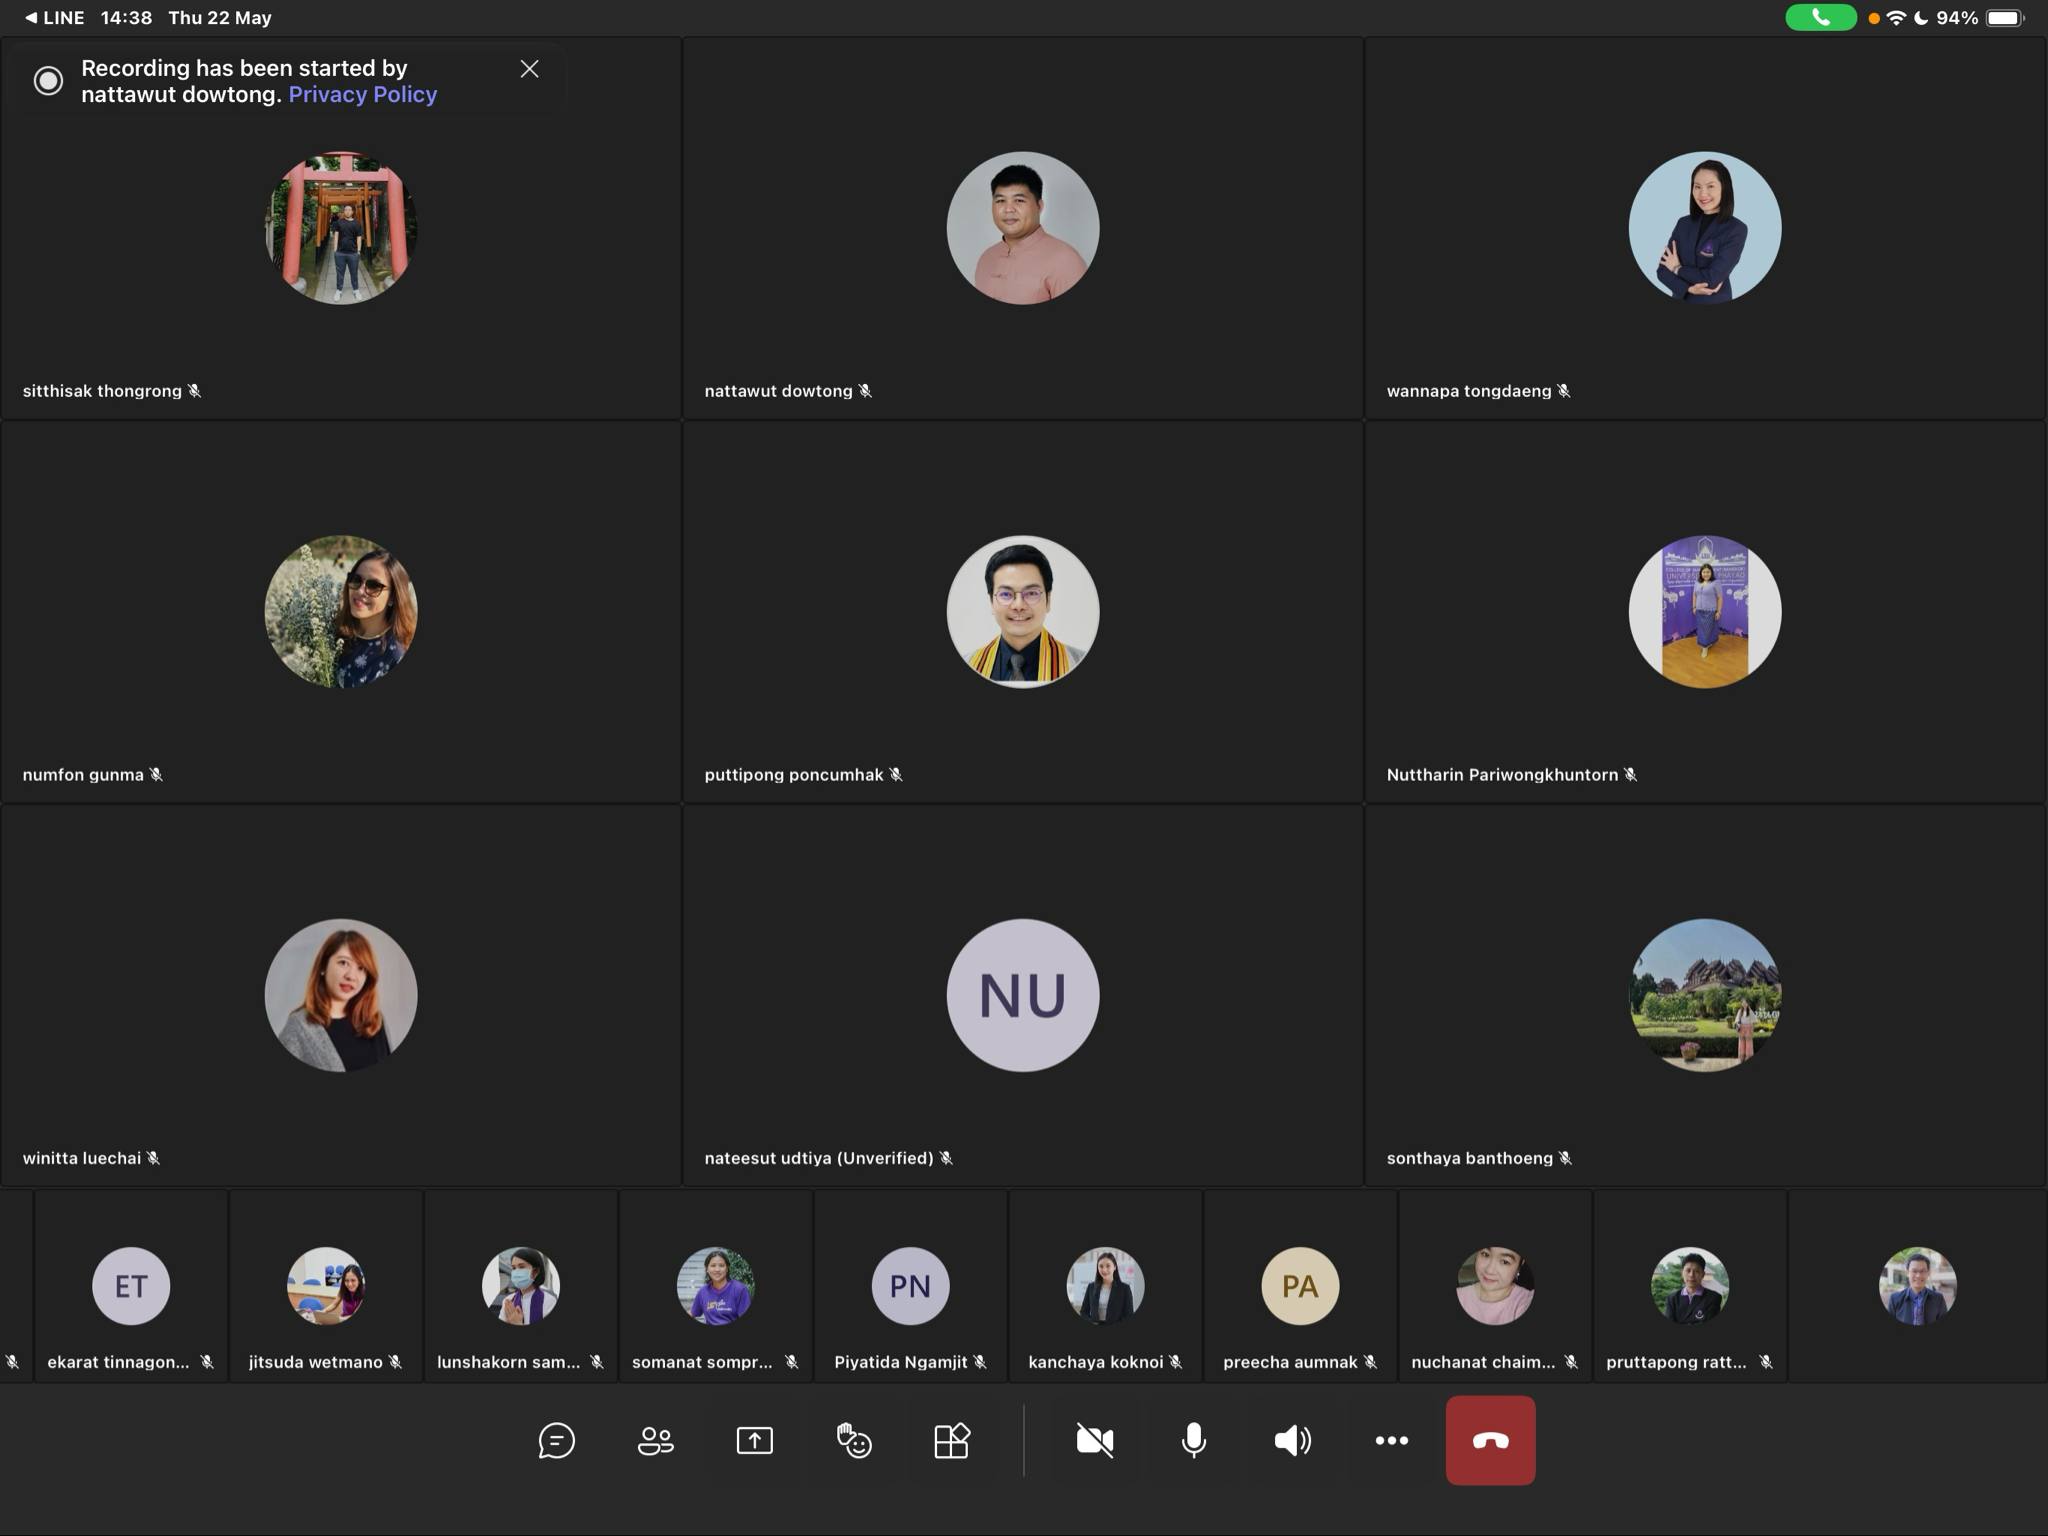This screenshot has height=1536, width=2048.
Task: Tap the name nateesut udtiya (Unverified)
Action: 819,1158
